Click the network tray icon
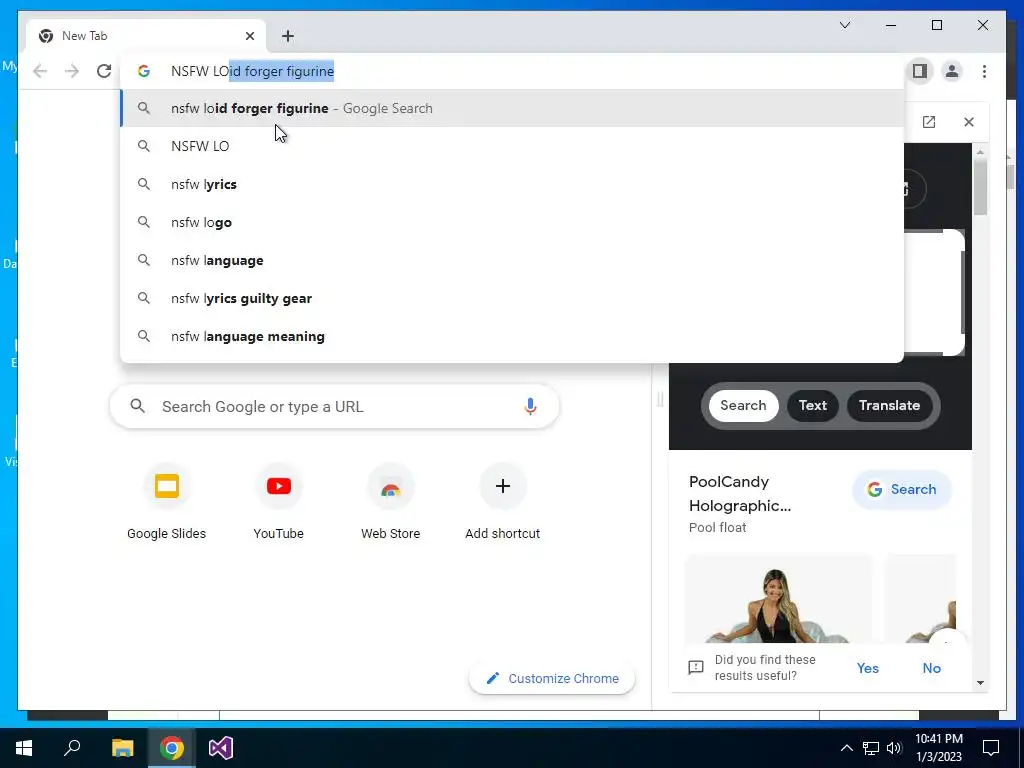The width and height of the screenshot is (1024, 768). (x=871, y=748)
